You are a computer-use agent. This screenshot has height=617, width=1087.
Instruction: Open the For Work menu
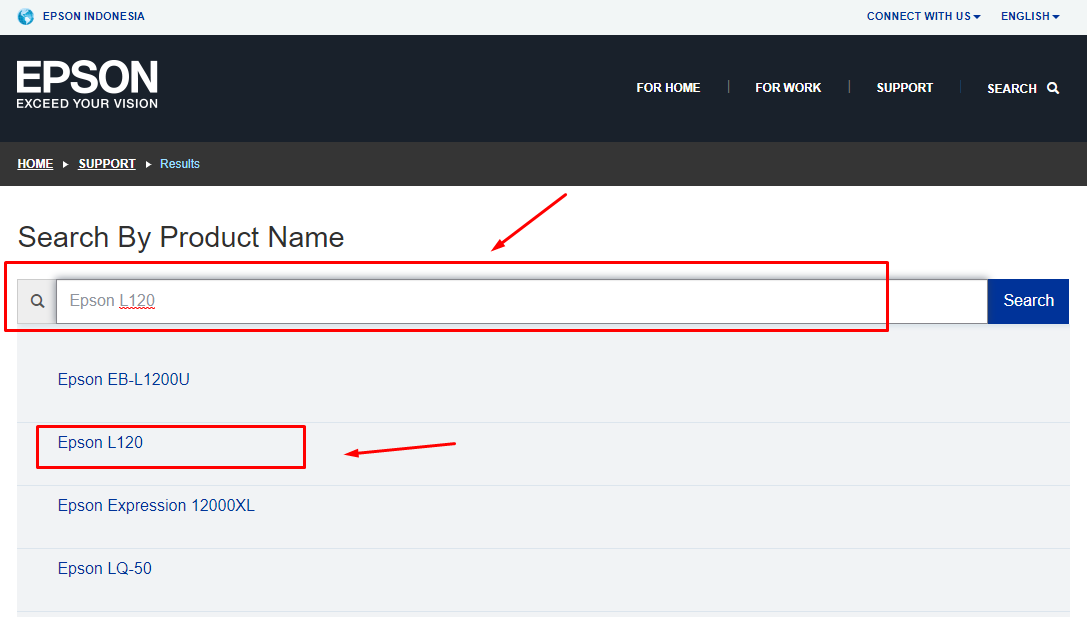point(788,88)
